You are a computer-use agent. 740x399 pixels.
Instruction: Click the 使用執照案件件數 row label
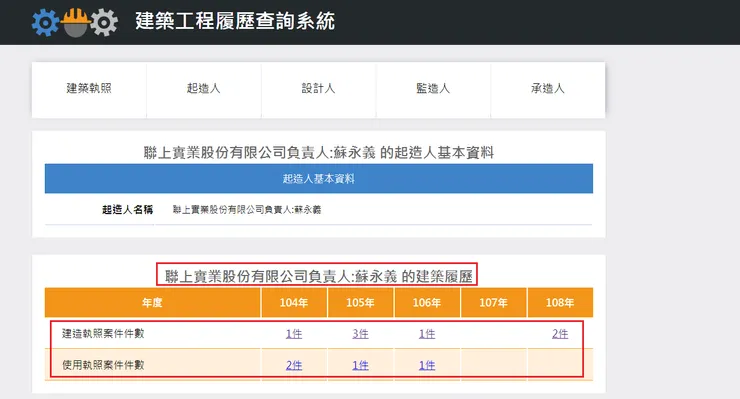(x=103, y=365)
